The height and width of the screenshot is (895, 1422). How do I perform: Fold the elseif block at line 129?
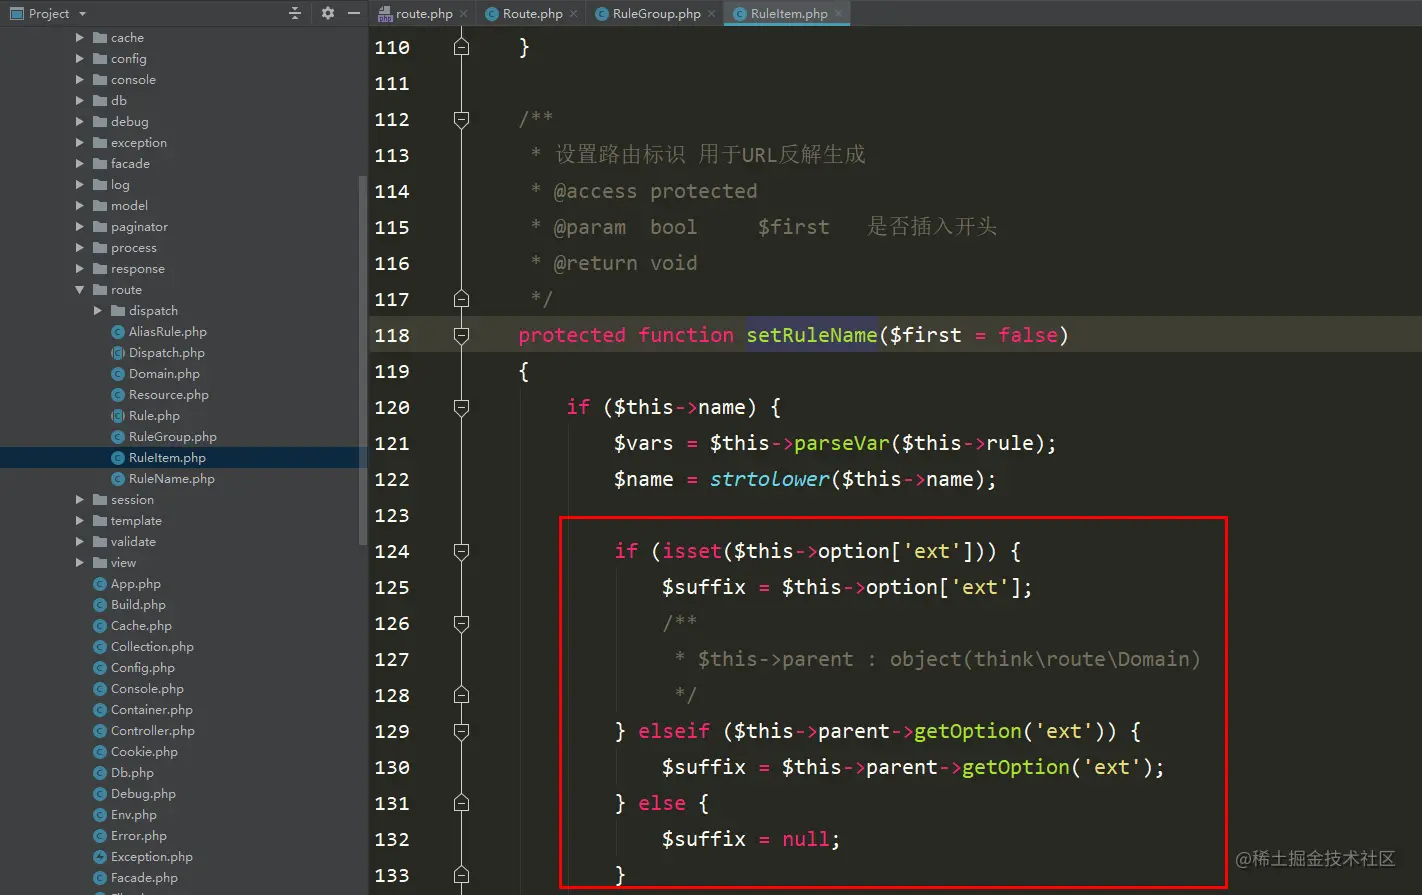point(461,731)
